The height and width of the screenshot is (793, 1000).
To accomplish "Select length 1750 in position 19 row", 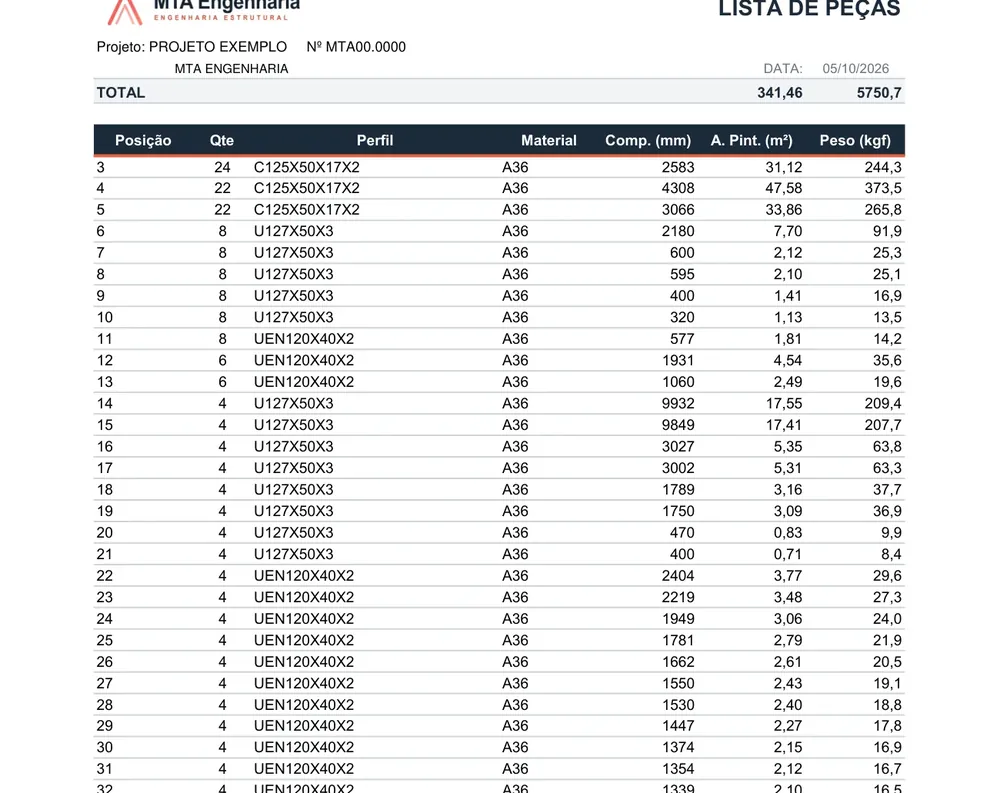I will (678, 512).
